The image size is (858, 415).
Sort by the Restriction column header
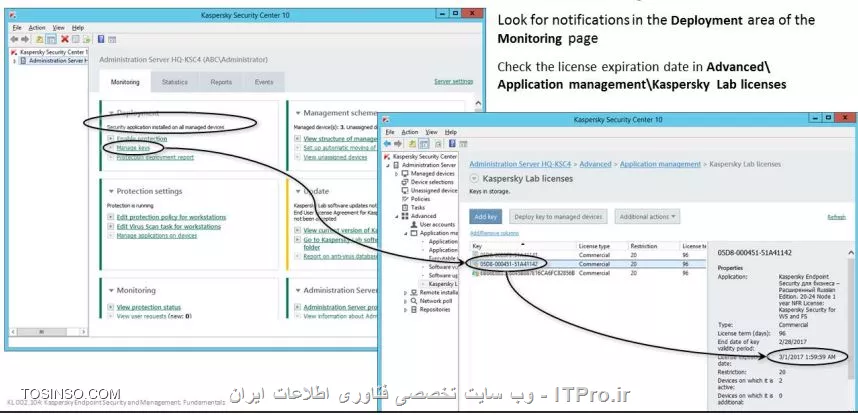[x=653, y=246]
